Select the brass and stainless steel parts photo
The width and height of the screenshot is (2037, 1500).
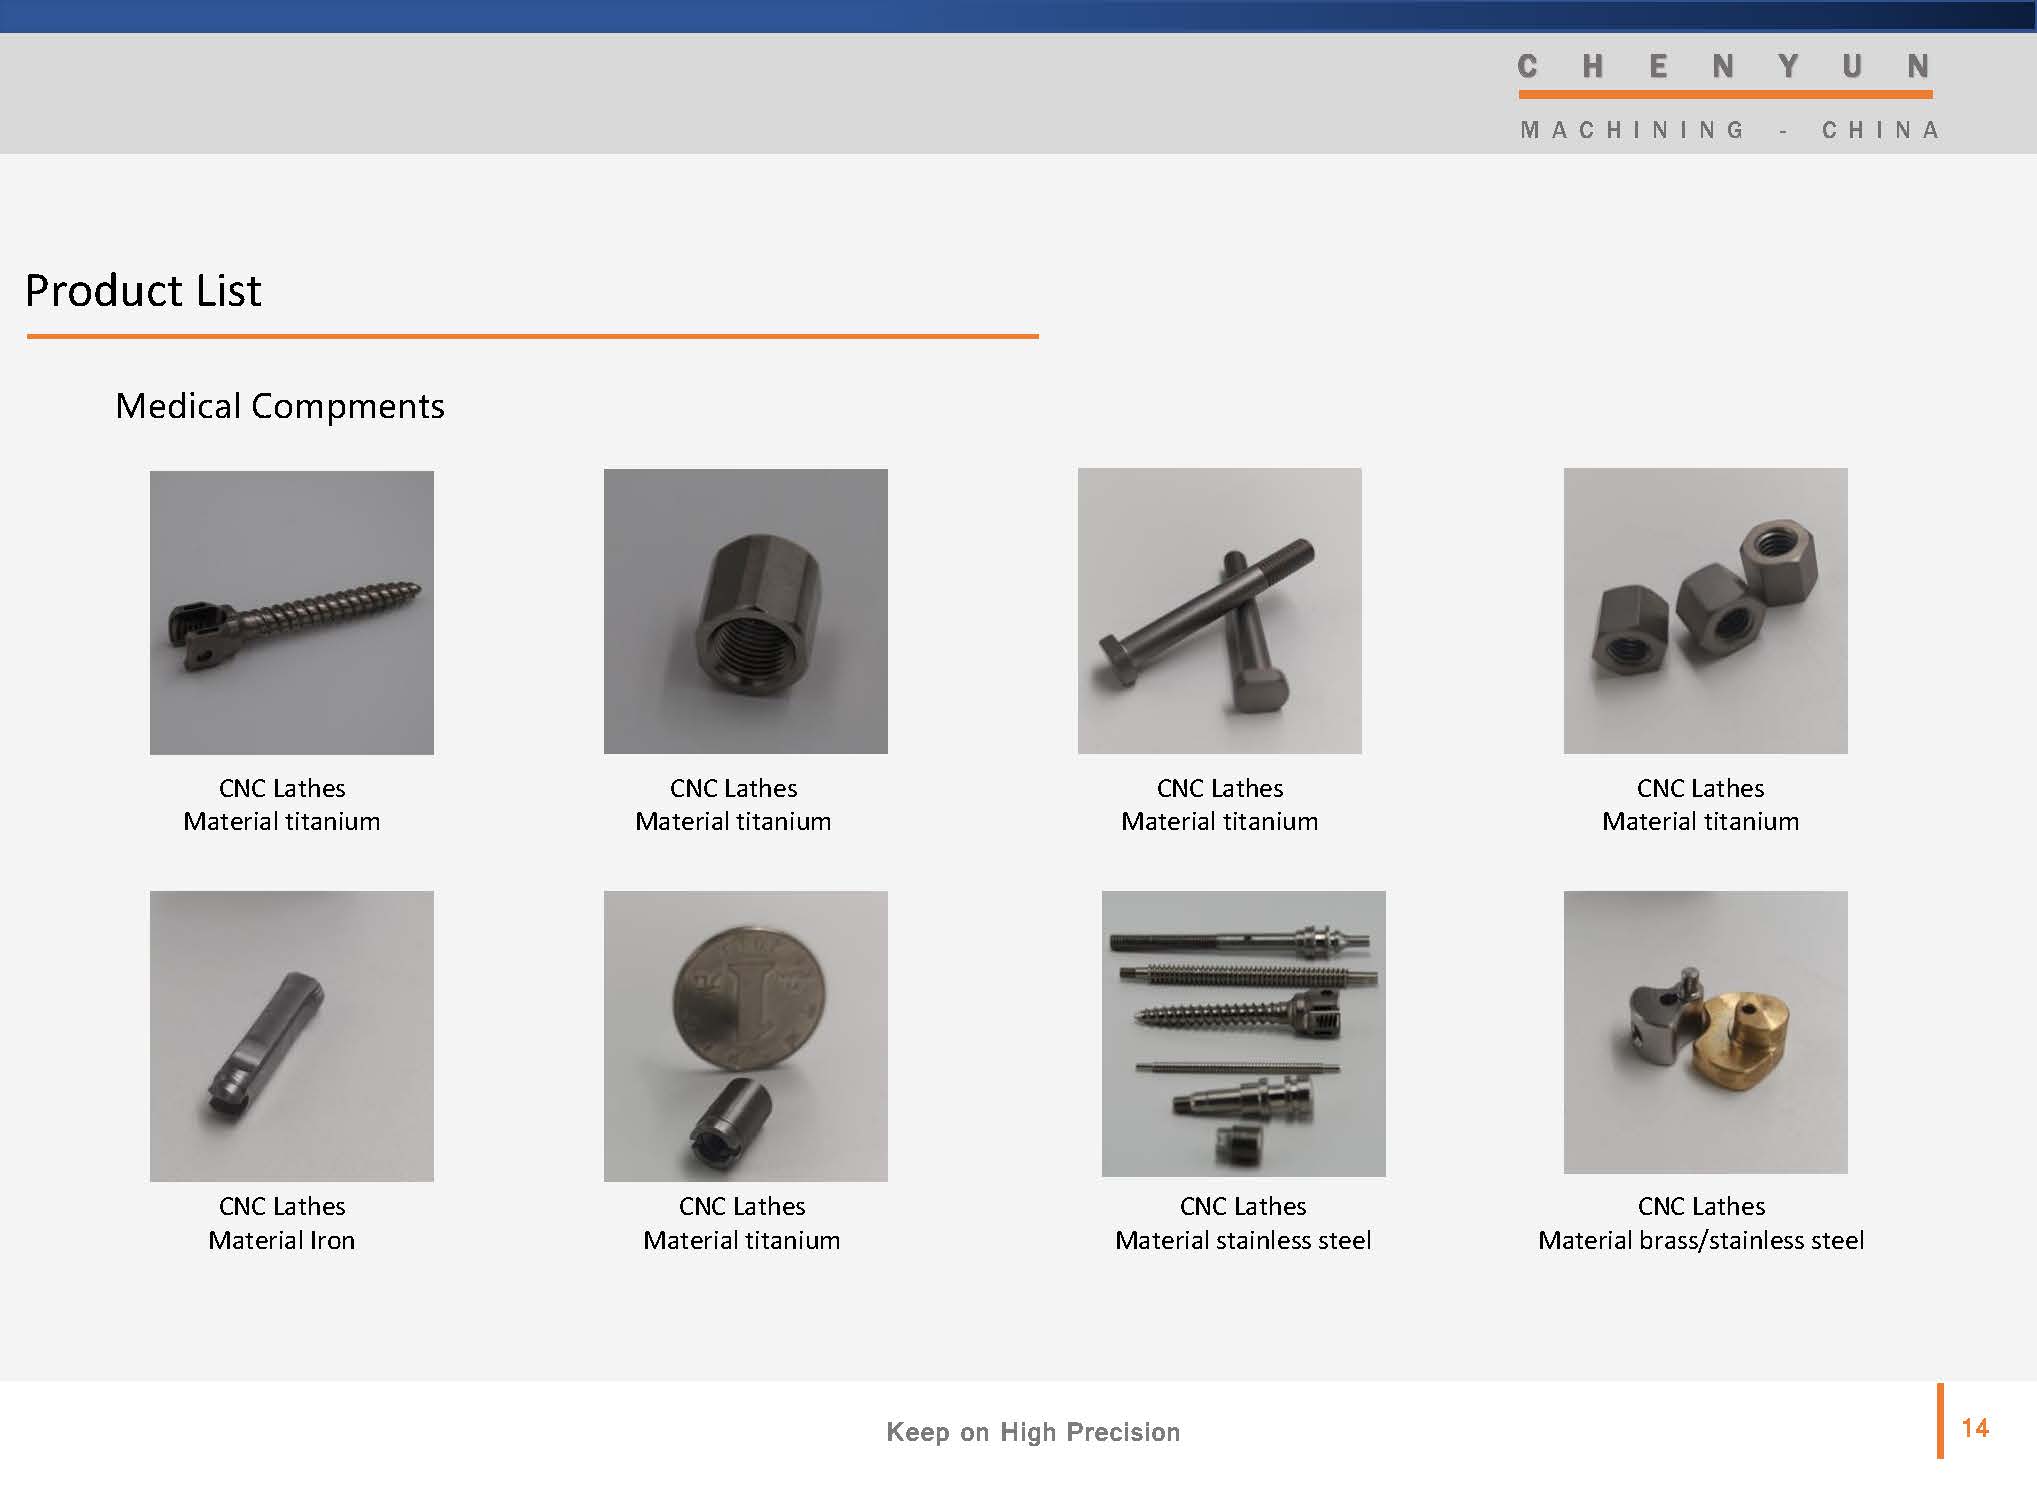coord(1706,1032)
